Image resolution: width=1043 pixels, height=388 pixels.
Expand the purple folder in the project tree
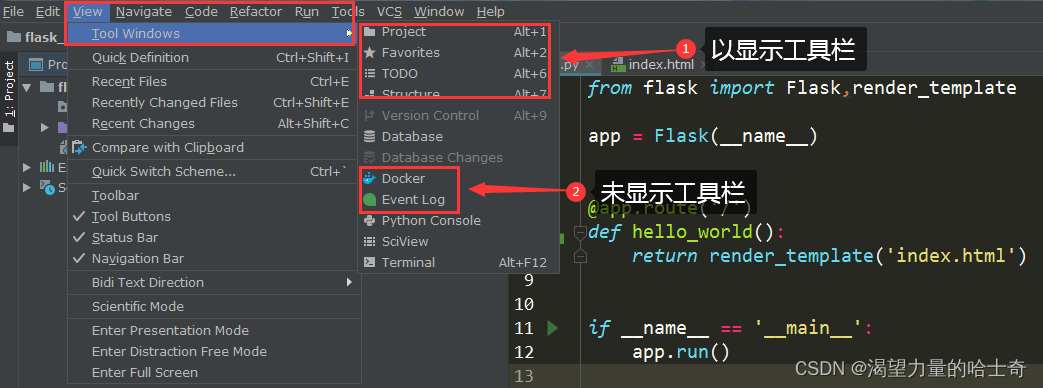pos(45,127)
